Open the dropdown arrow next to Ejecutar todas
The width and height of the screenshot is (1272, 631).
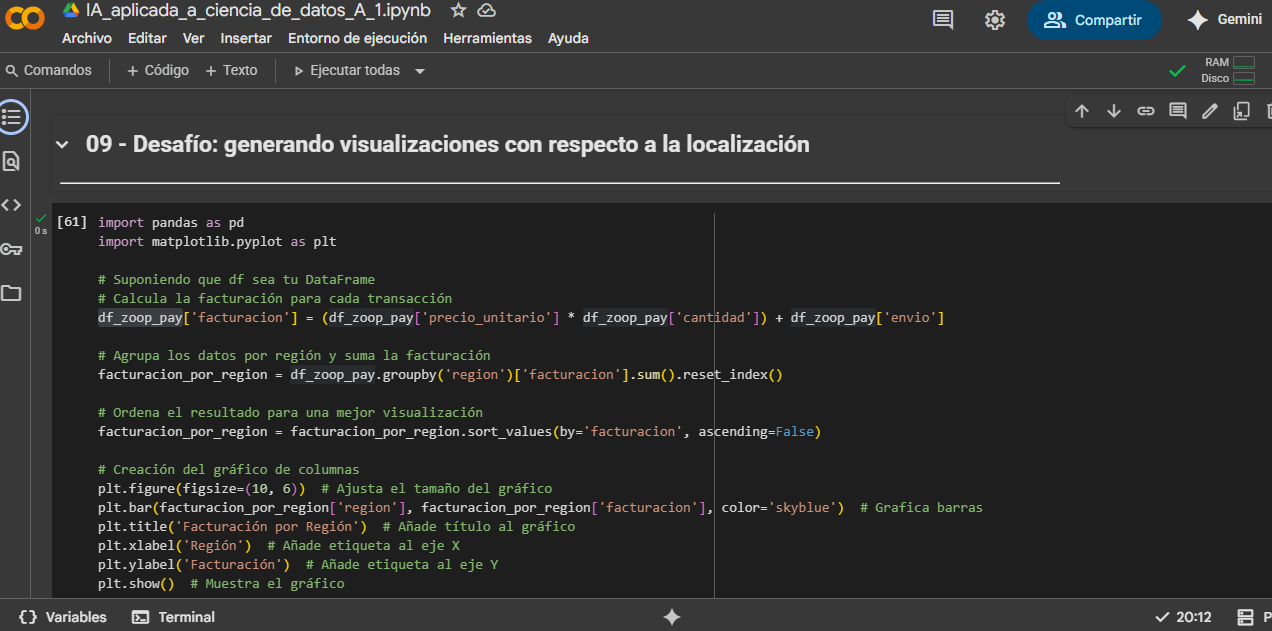420,71
